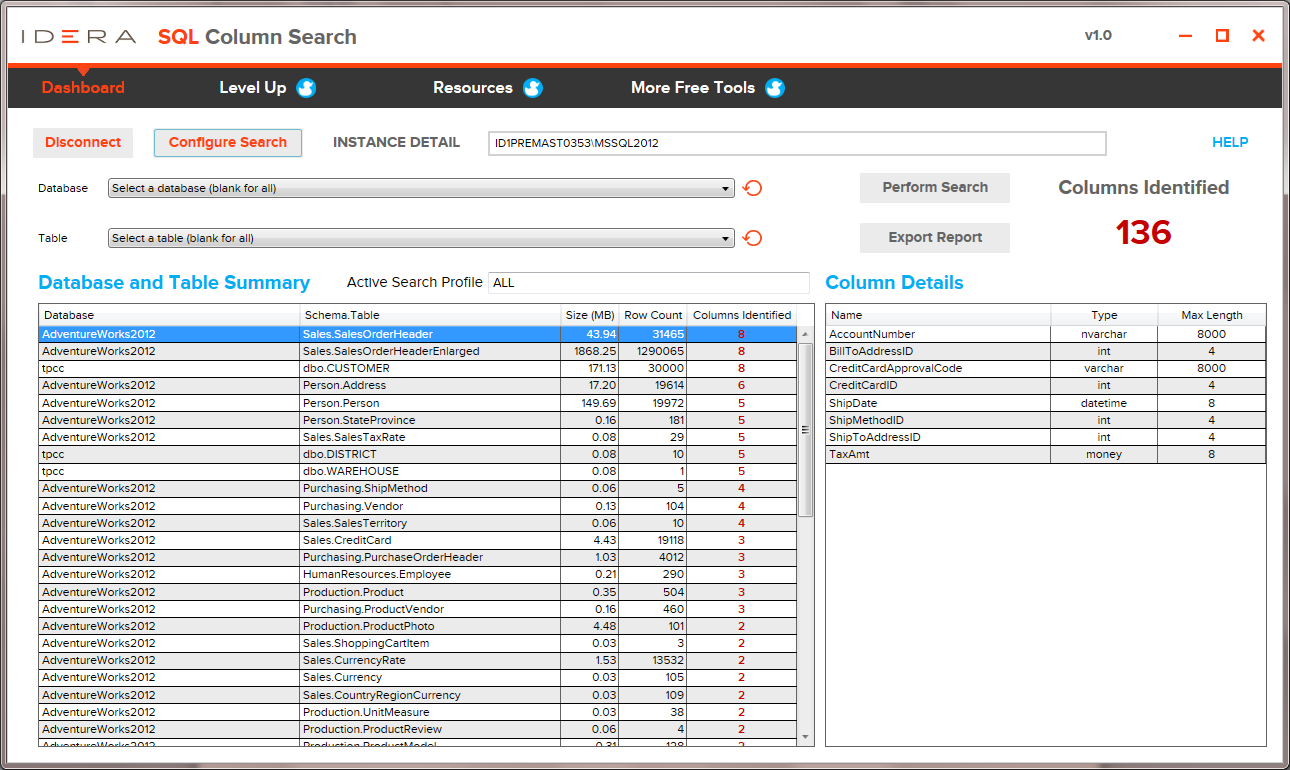Open the HELP link
Screen dimensions: 1290x770
pyautogui.click(x=1229, y=143)
